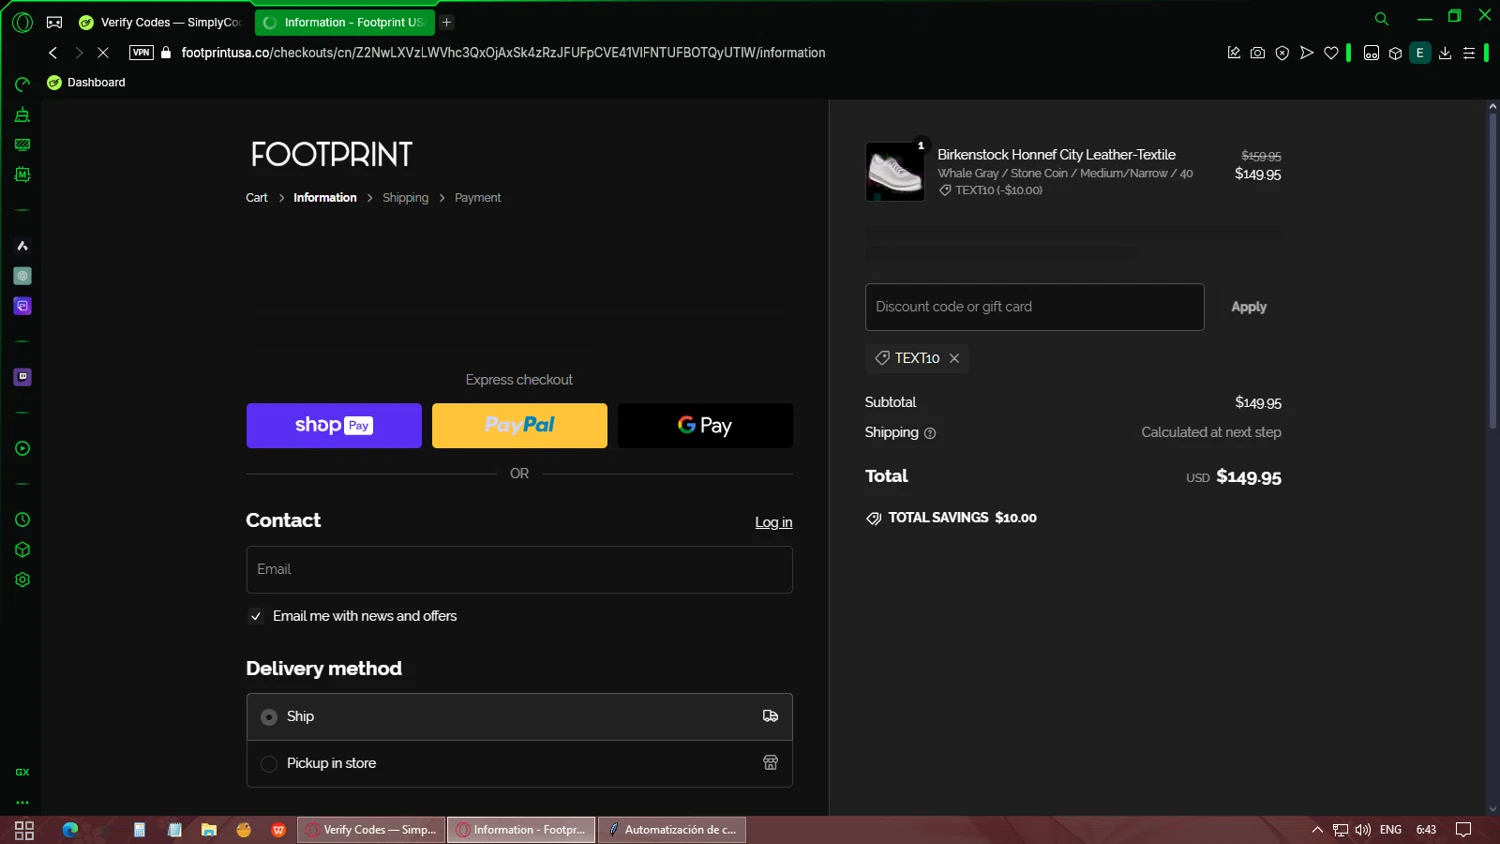Remove TEXT10 discount code
1500x844 pixels.
(x=954, y=358)
